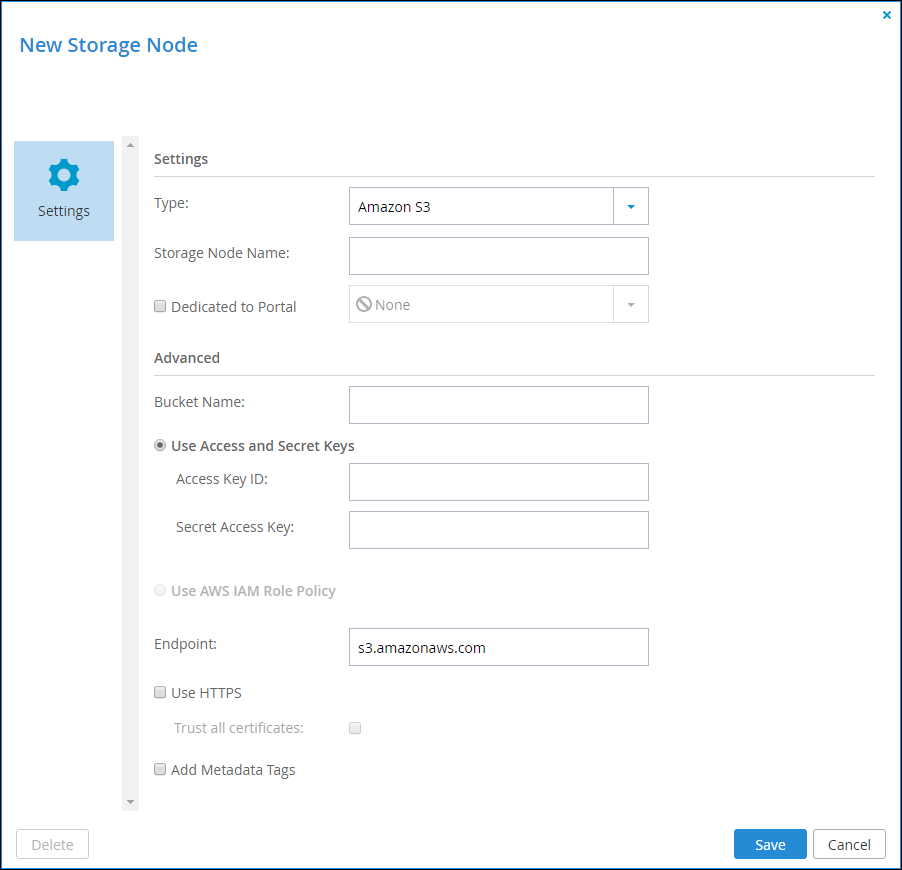This screenshot has width=902, height=870.
Task: Click the scrollbar down arrow
Action: 131,802
